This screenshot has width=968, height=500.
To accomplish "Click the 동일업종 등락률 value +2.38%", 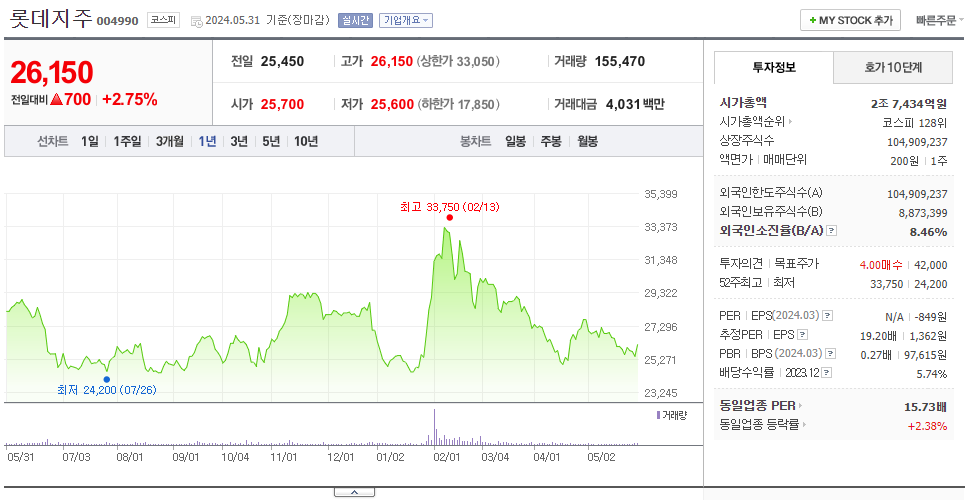I will 927,425.
